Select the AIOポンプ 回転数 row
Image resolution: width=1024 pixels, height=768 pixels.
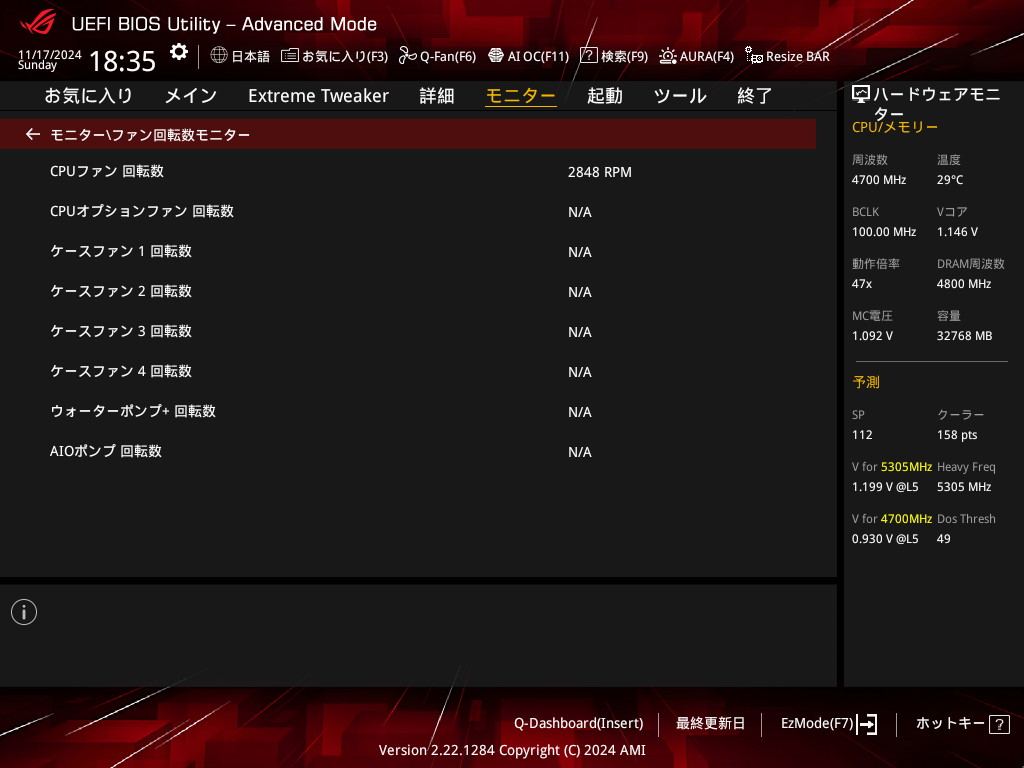tap(408, 451)
